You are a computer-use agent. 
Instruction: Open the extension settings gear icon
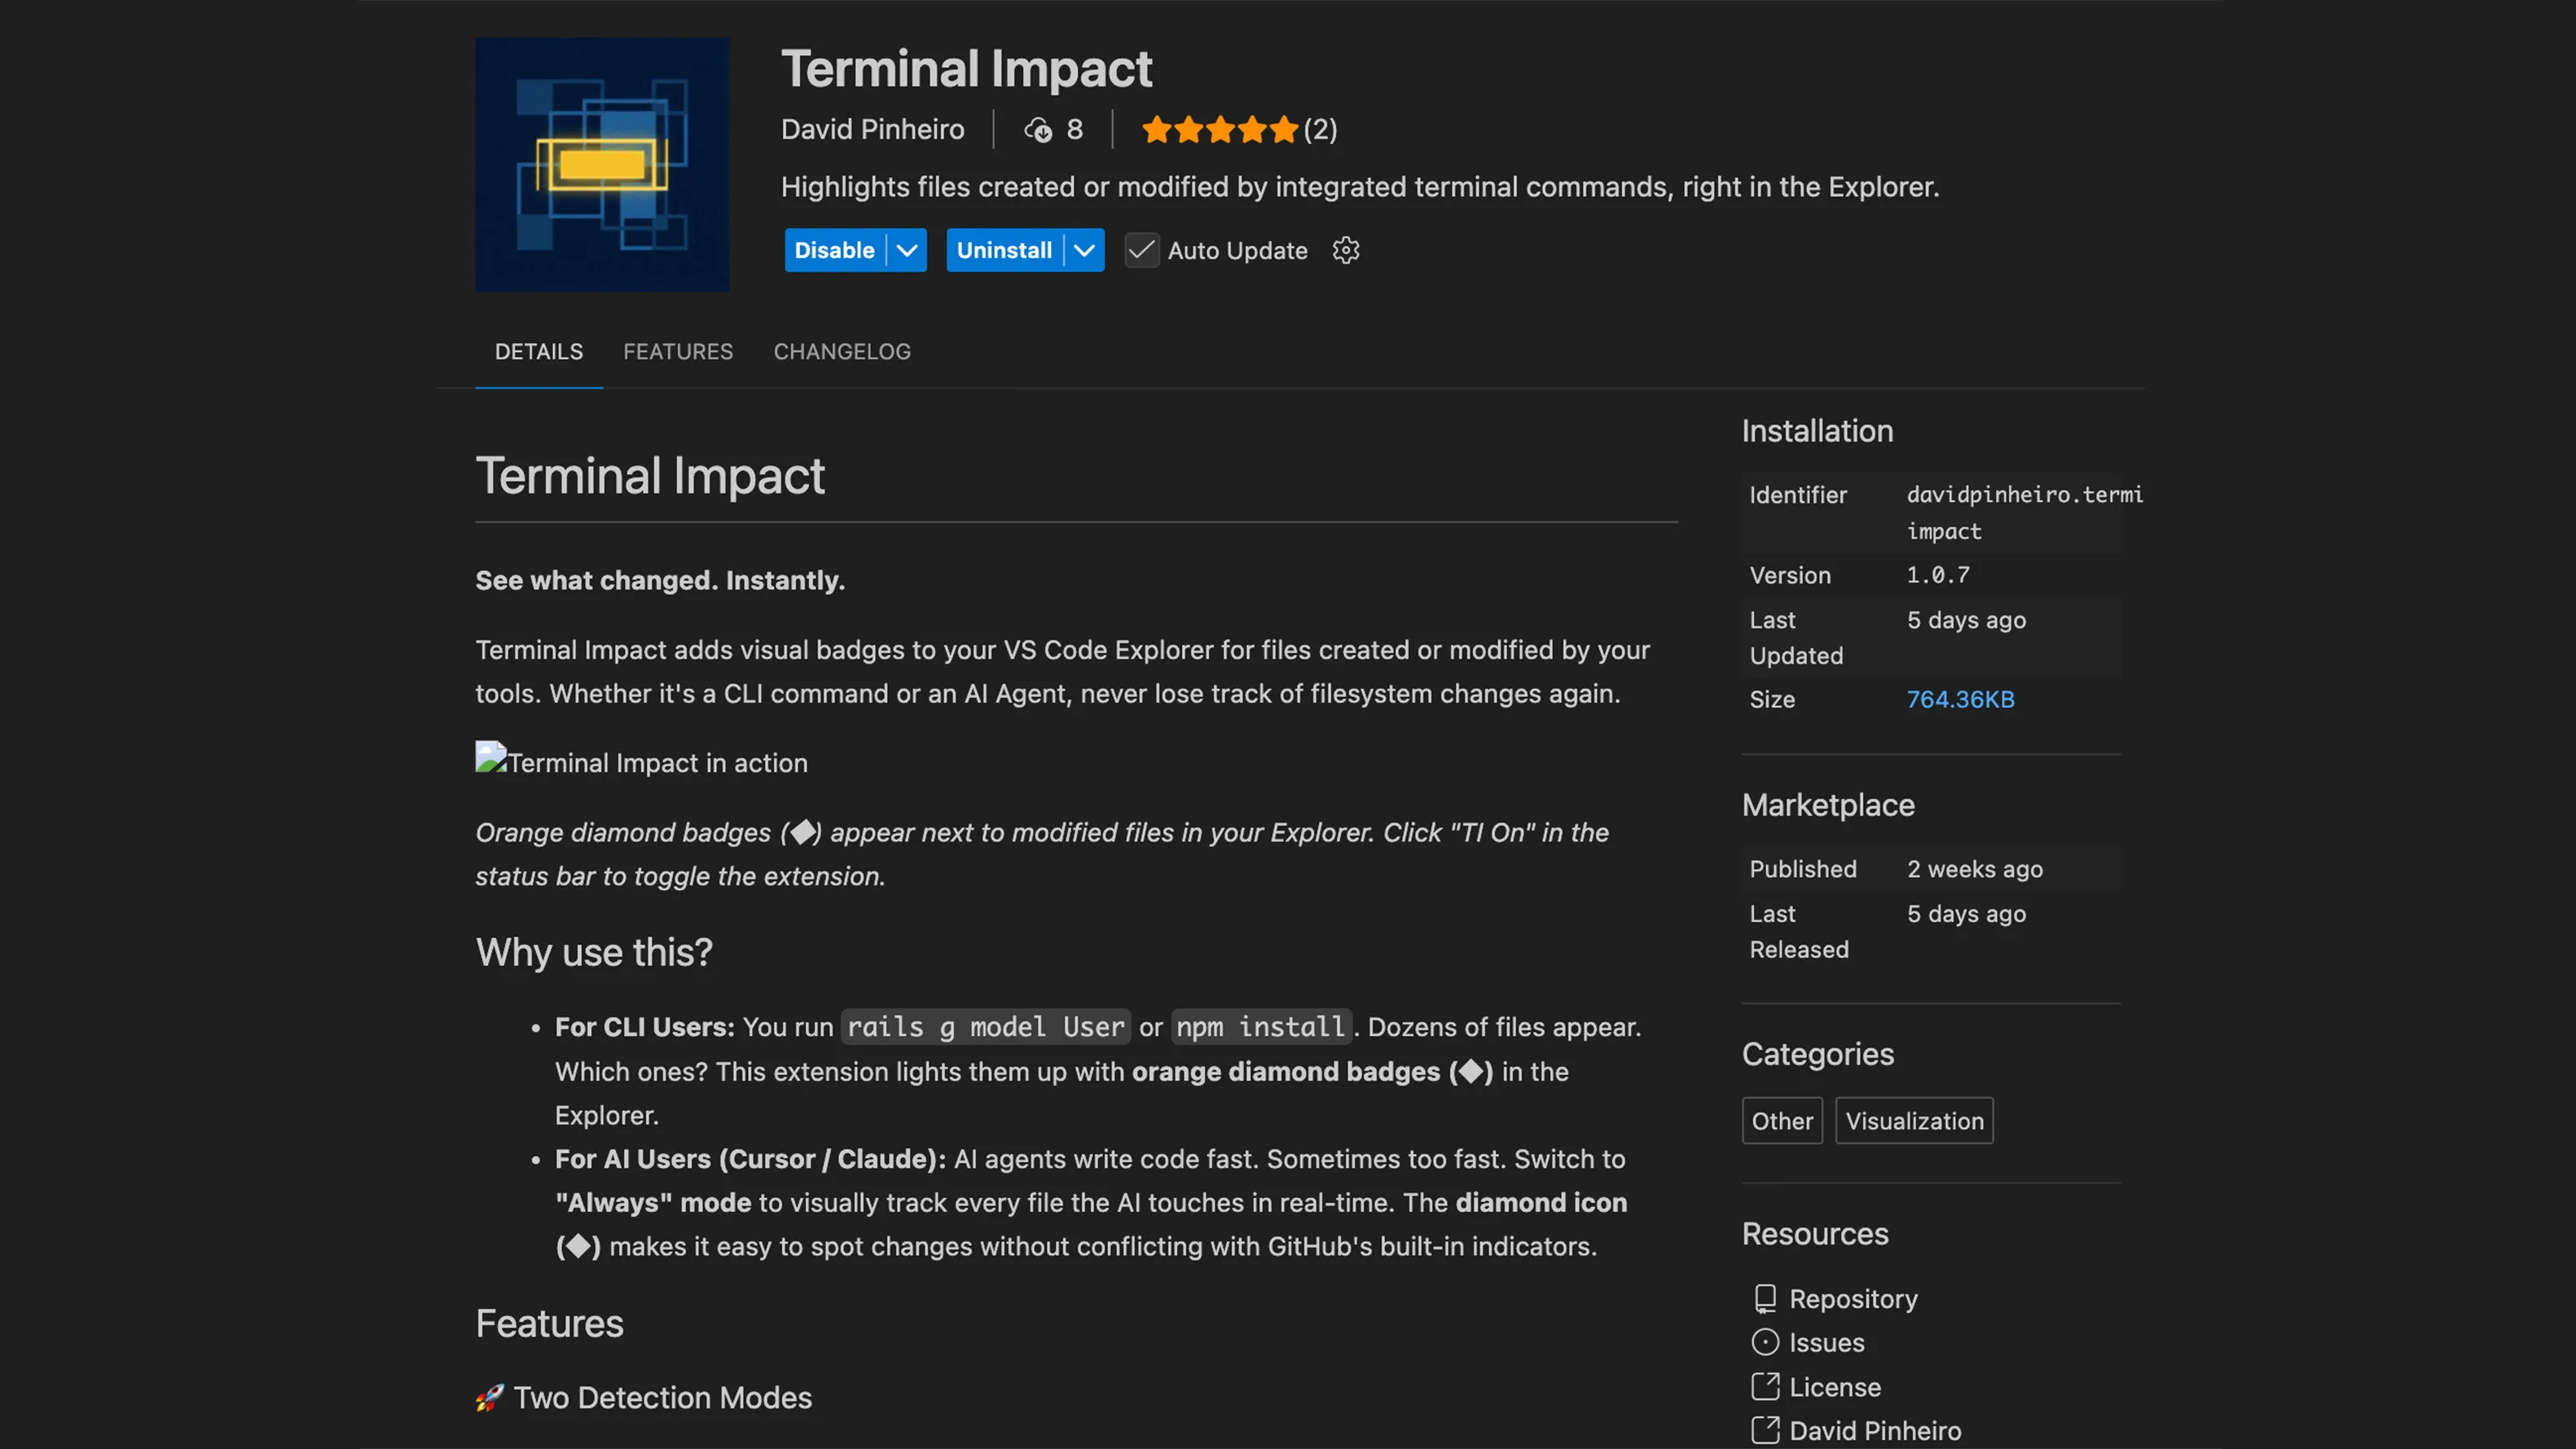[1345, 250]
